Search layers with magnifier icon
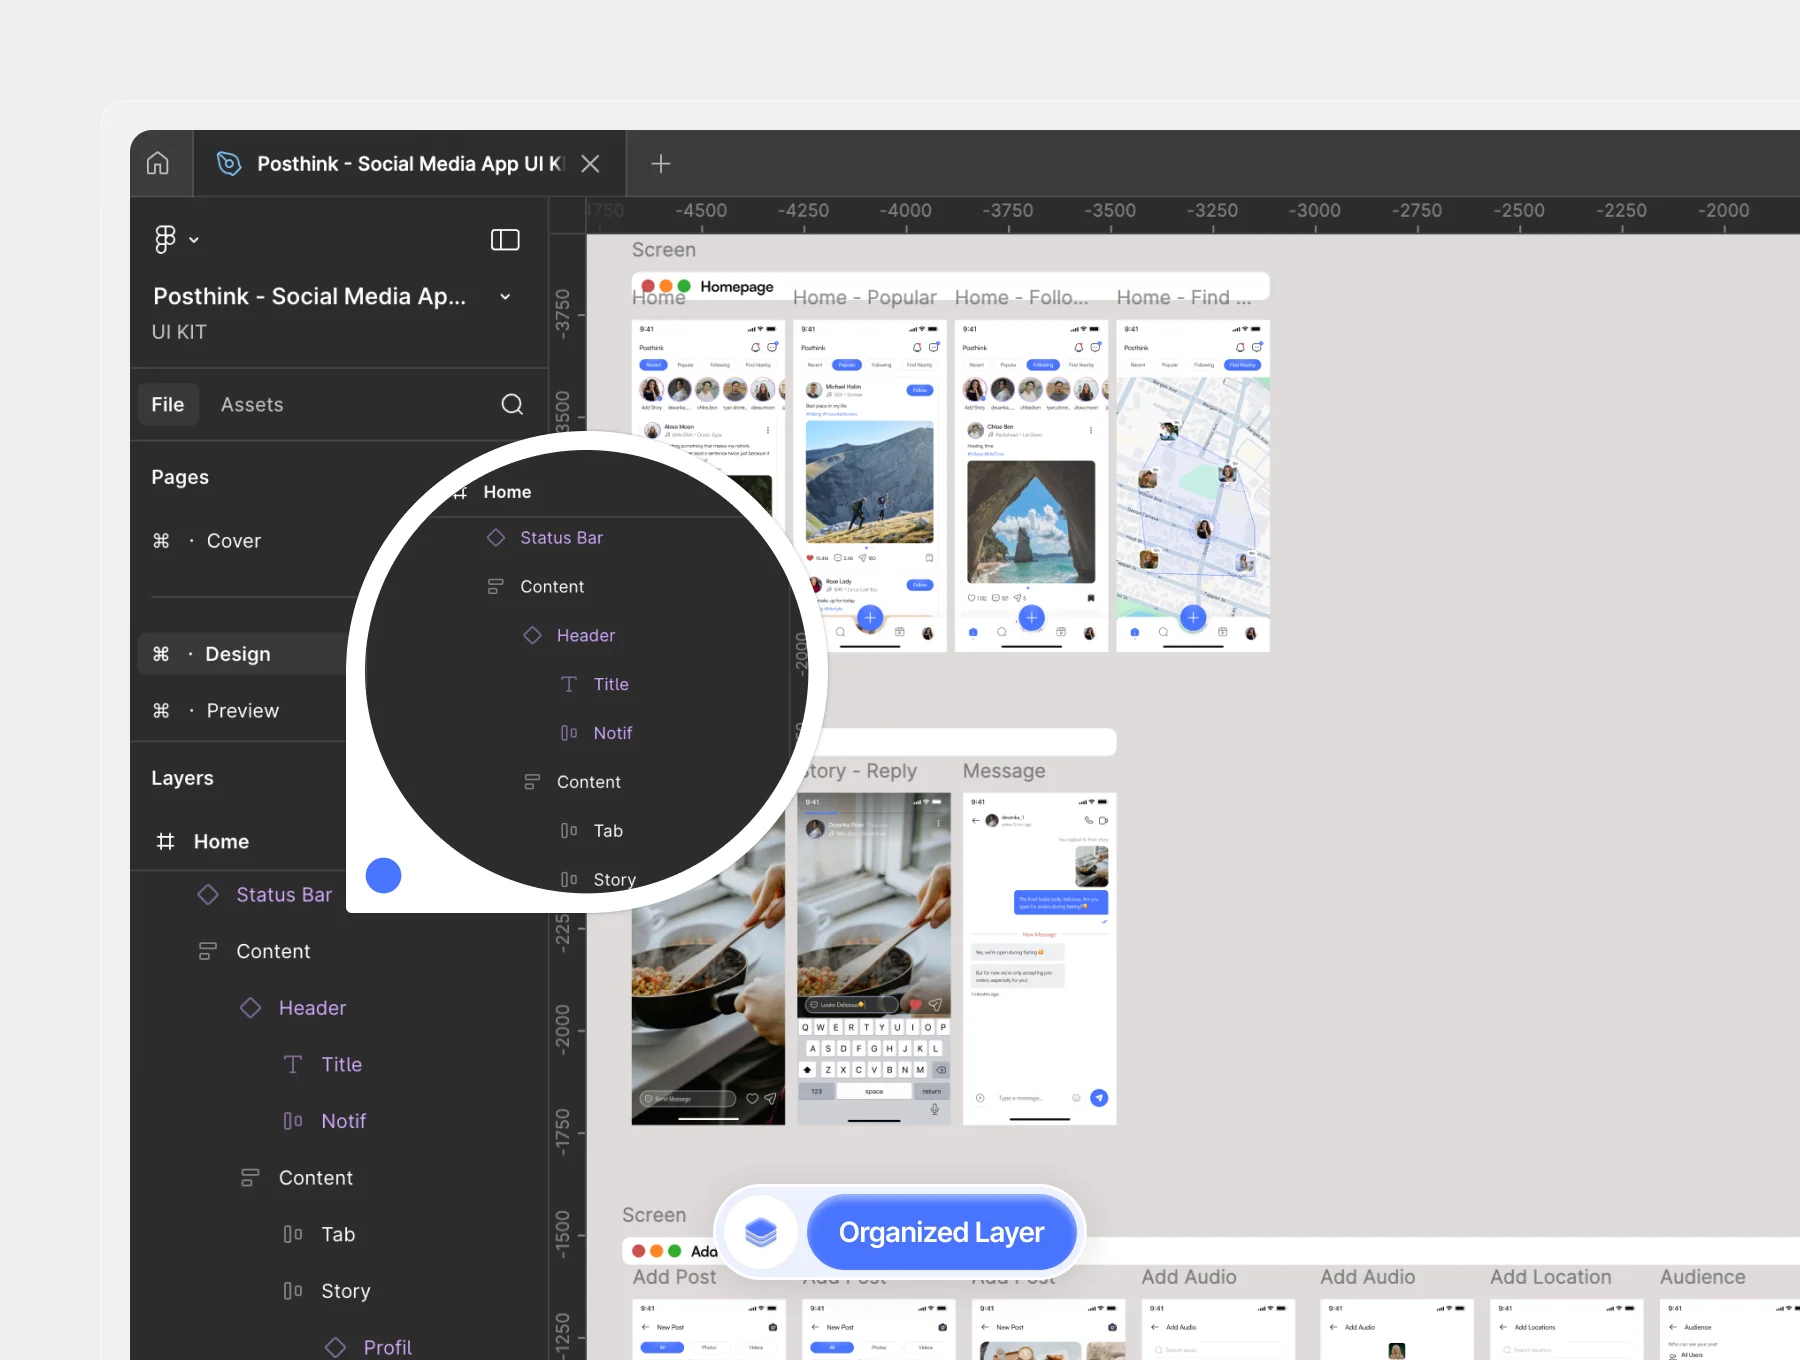1800x1360 pixels. [x=512, y=404]
